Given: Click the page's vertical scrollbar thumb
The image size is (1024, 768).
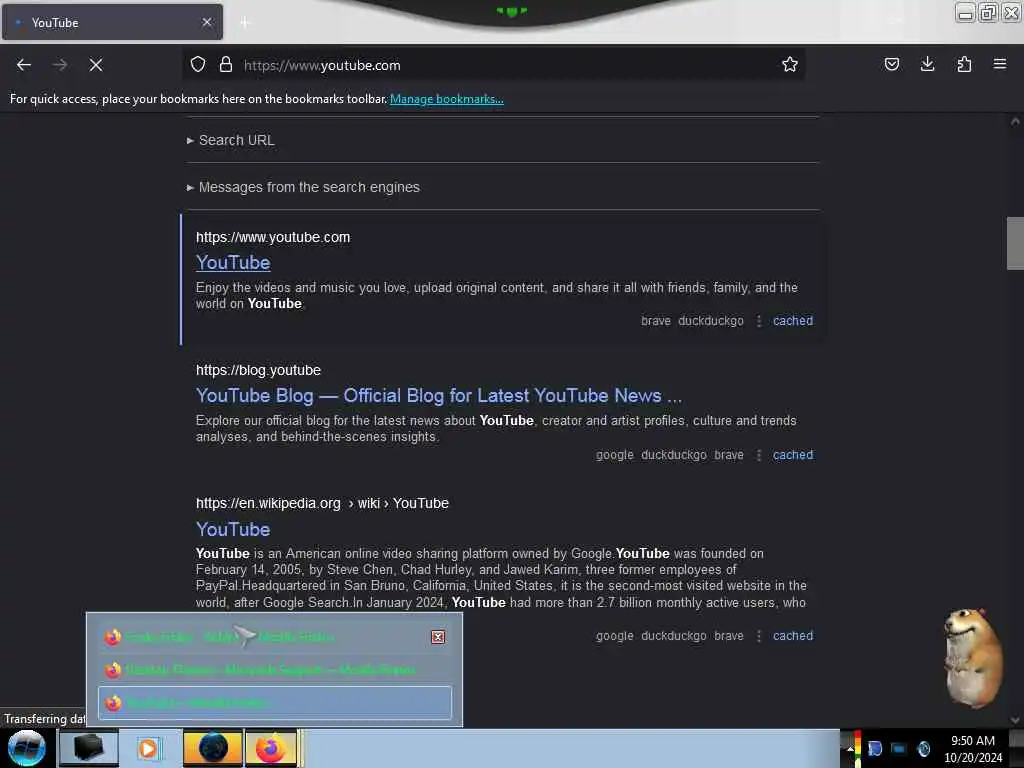Looking at the screenshot, I should click(1015, 243).
